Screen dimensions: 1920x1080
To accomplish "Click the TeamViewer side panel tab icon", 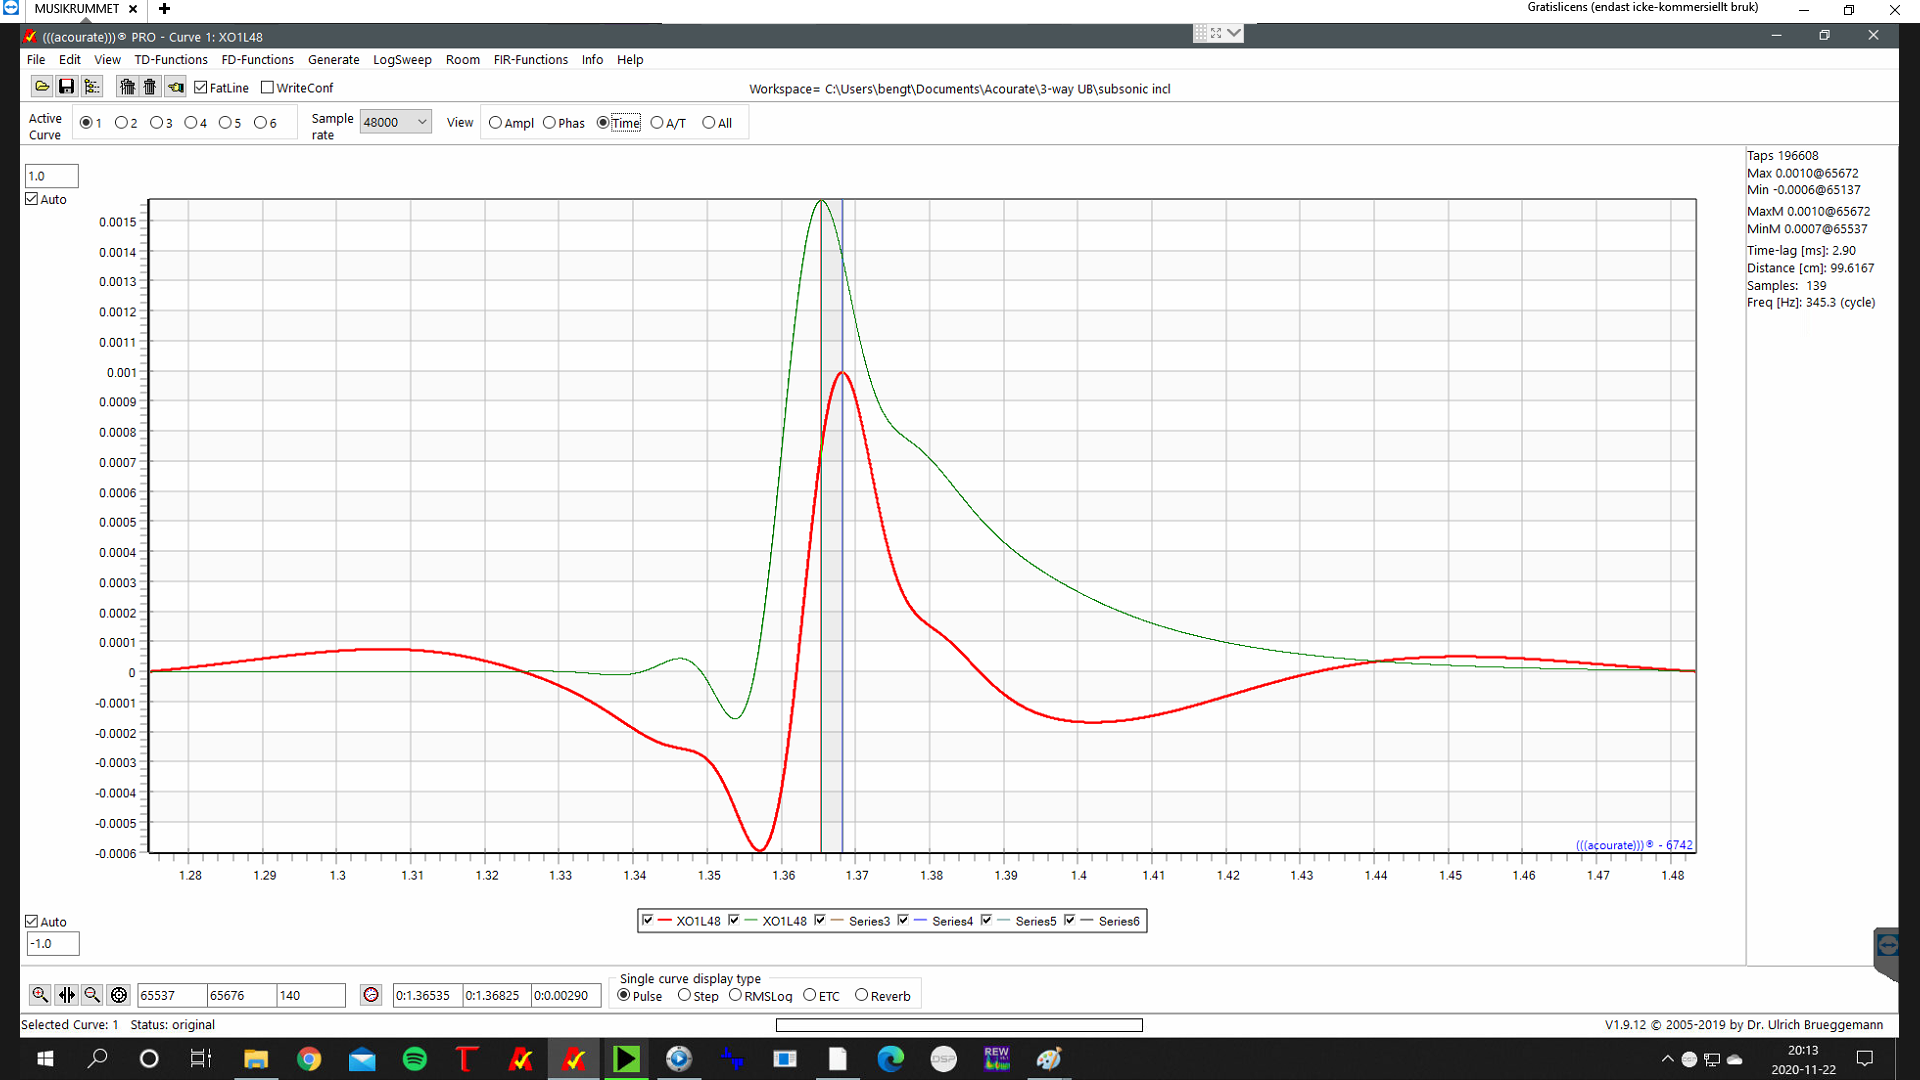I will [x=1887, y=944].
